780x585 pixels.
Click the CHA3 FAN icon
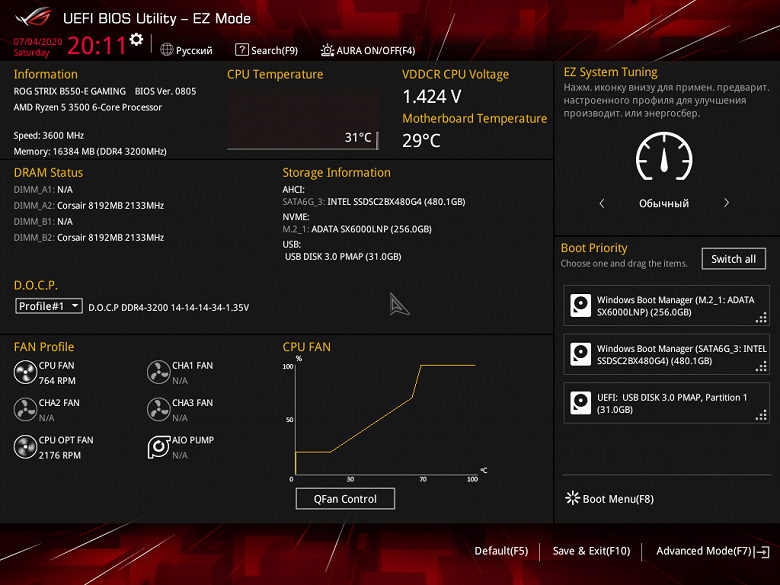[x=159, y=409]
